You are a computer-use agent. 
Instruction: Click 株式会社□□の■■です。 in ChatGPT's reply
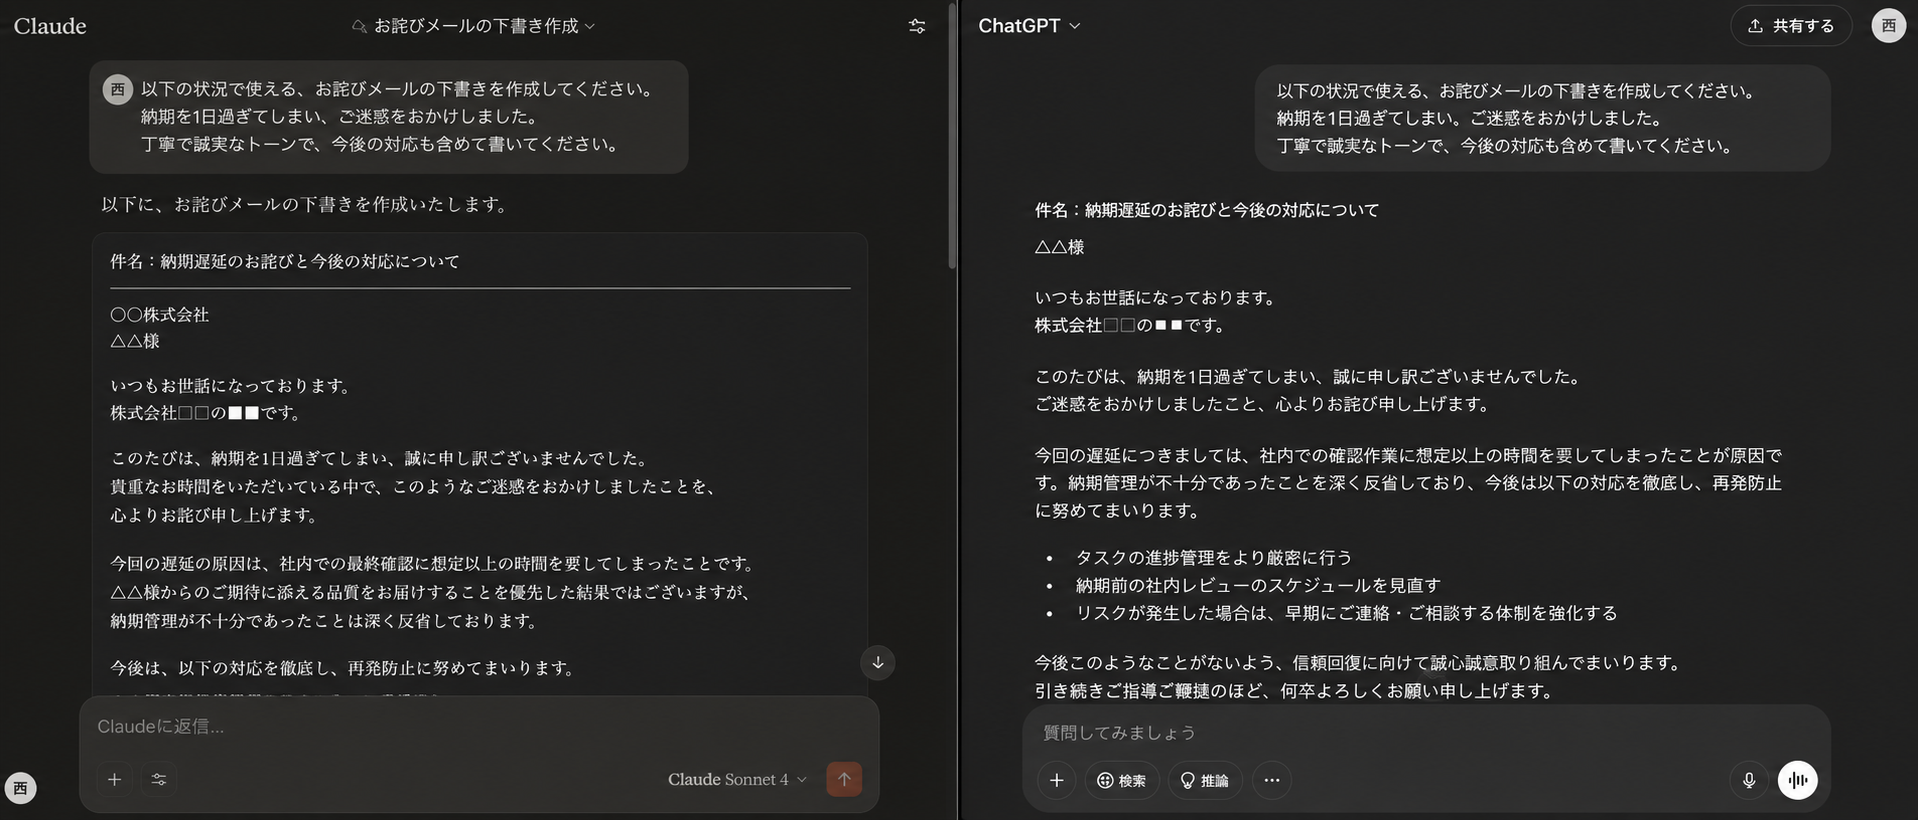1131,325
